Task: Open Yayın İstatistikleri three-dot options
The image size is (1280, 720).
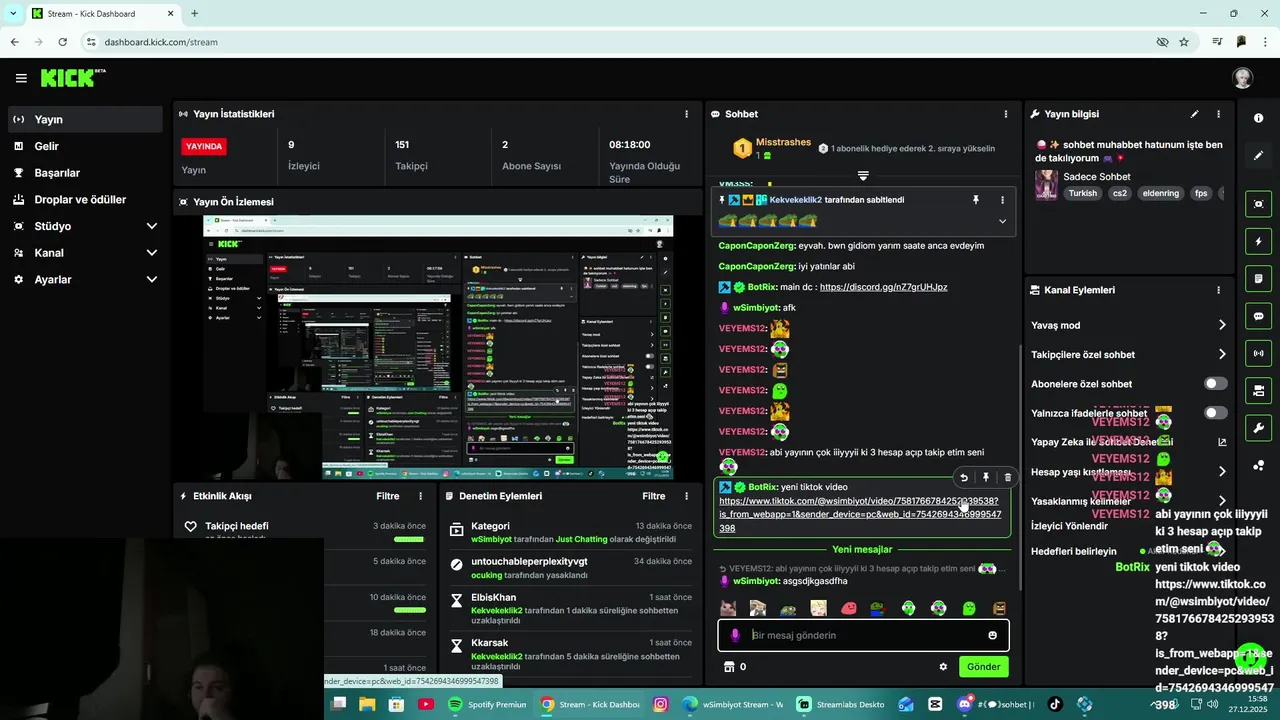Action: point(686,114)
